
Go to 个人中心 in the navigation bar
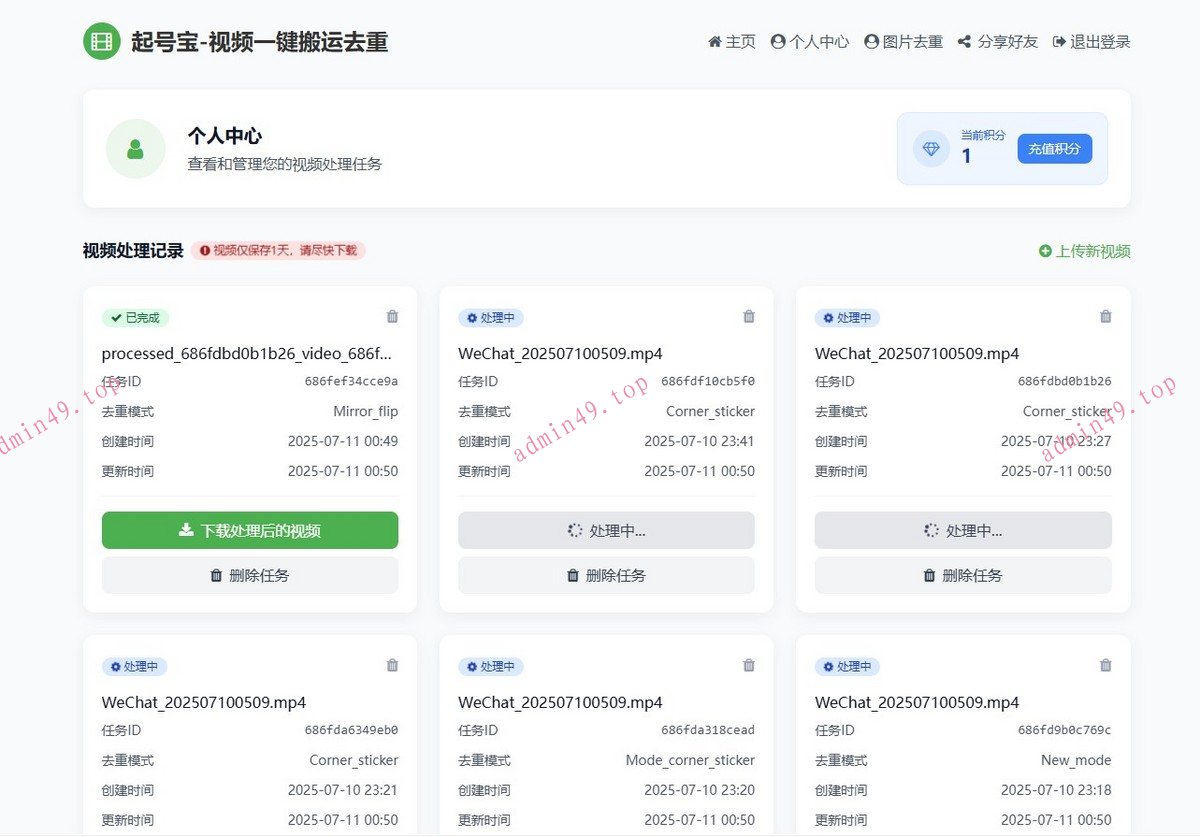point(810,42)
